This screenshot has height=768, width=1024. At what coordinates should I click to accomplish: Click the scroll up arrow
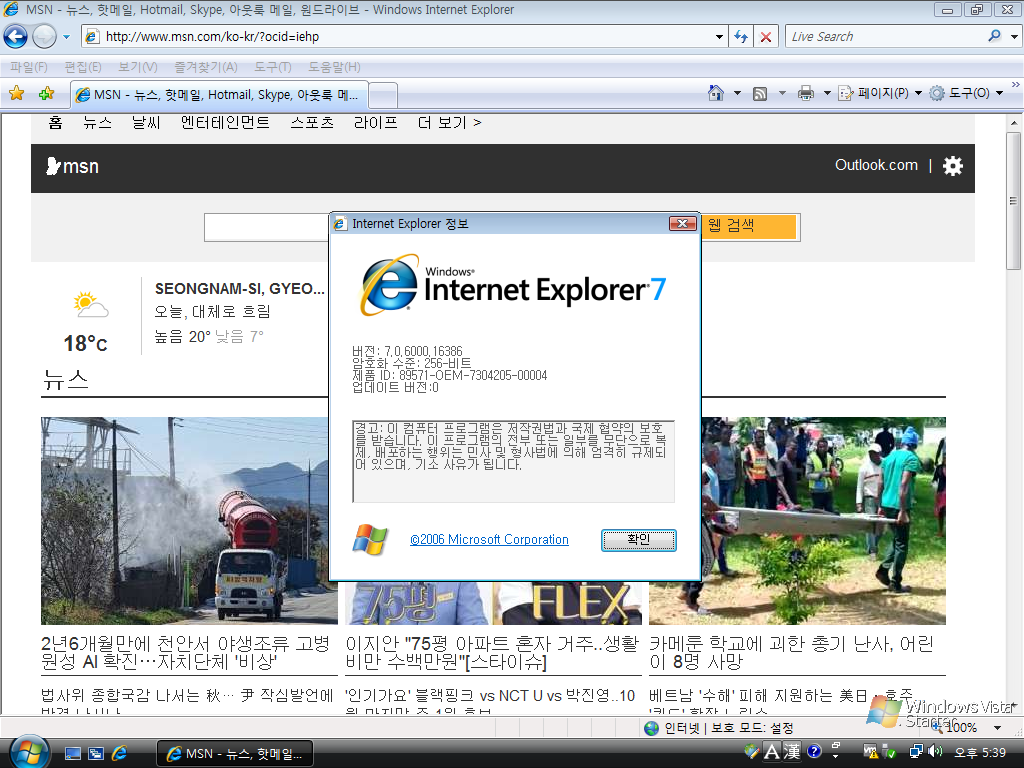[x=1014, y=122]
